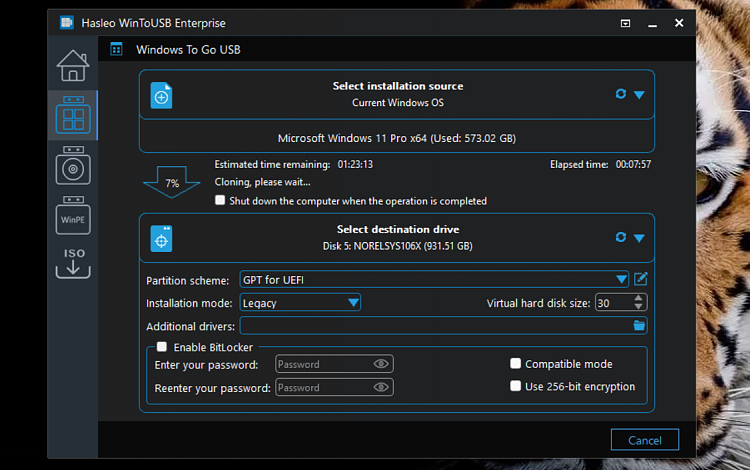This screenshot has height=470, width=750.
Task: Decrease virtual hard disk size
Action: [638, 306]
